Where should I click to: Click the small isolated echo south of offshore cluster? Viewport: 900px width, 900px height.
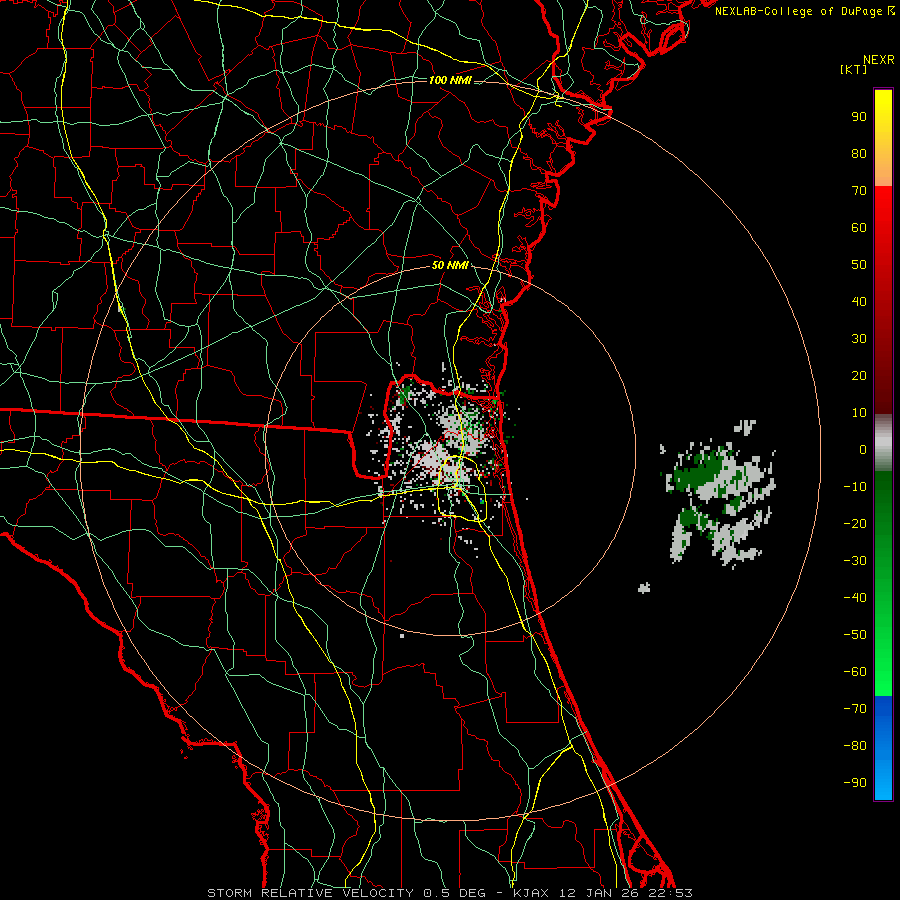(644, 588)
